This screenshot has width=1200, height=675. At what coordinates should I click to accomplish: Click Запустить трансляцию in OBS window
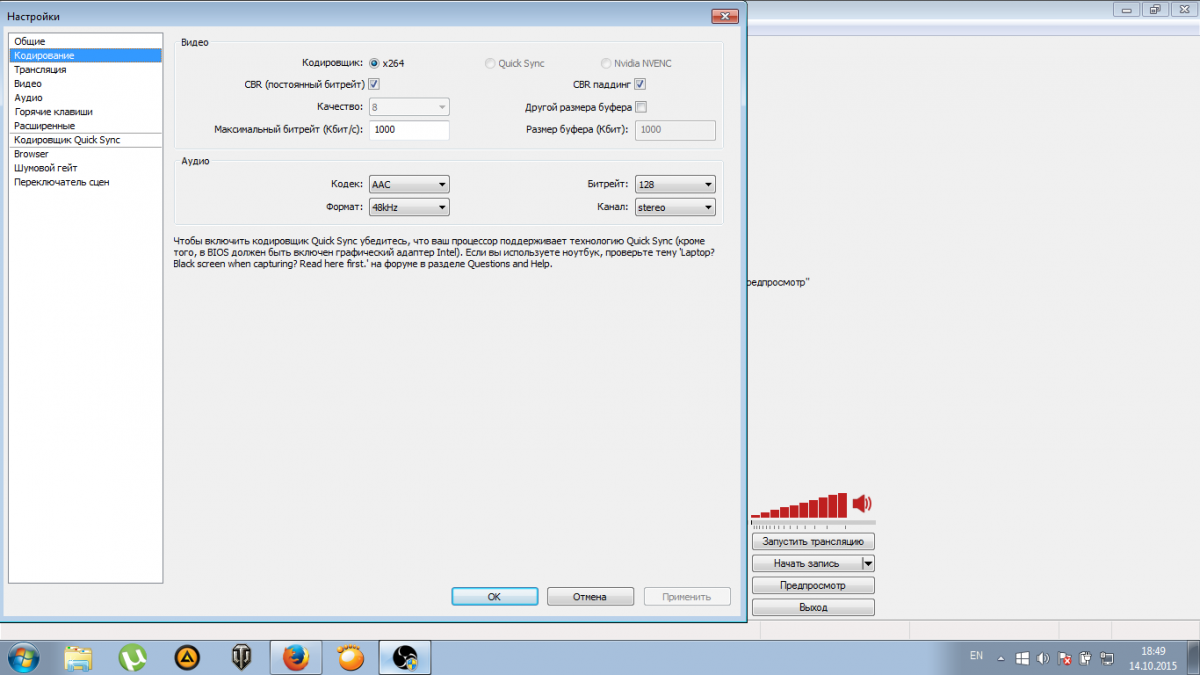pos(813,541)
